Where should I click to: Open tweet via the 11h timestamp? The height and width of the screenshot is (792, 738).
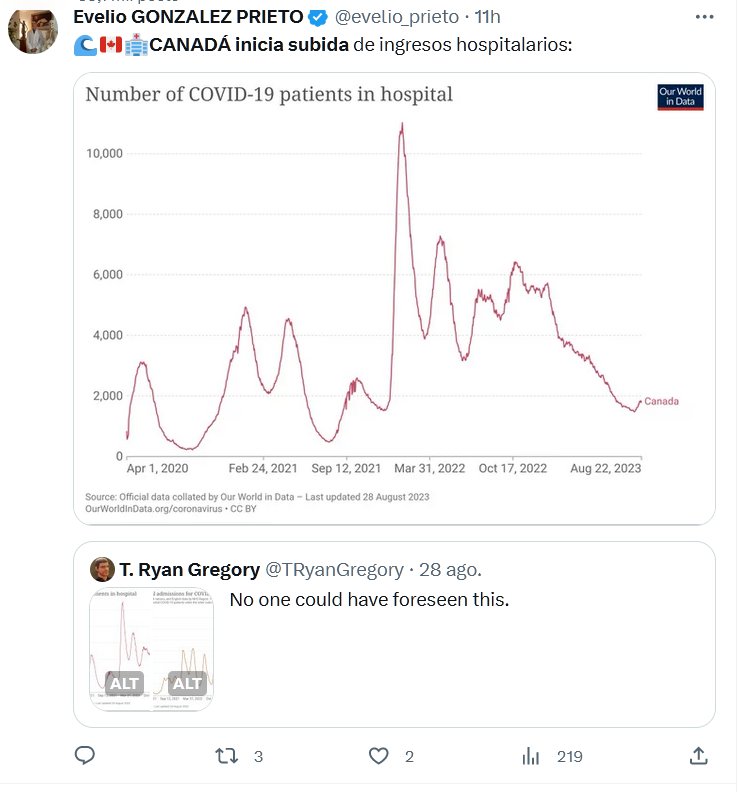[489, 17]
